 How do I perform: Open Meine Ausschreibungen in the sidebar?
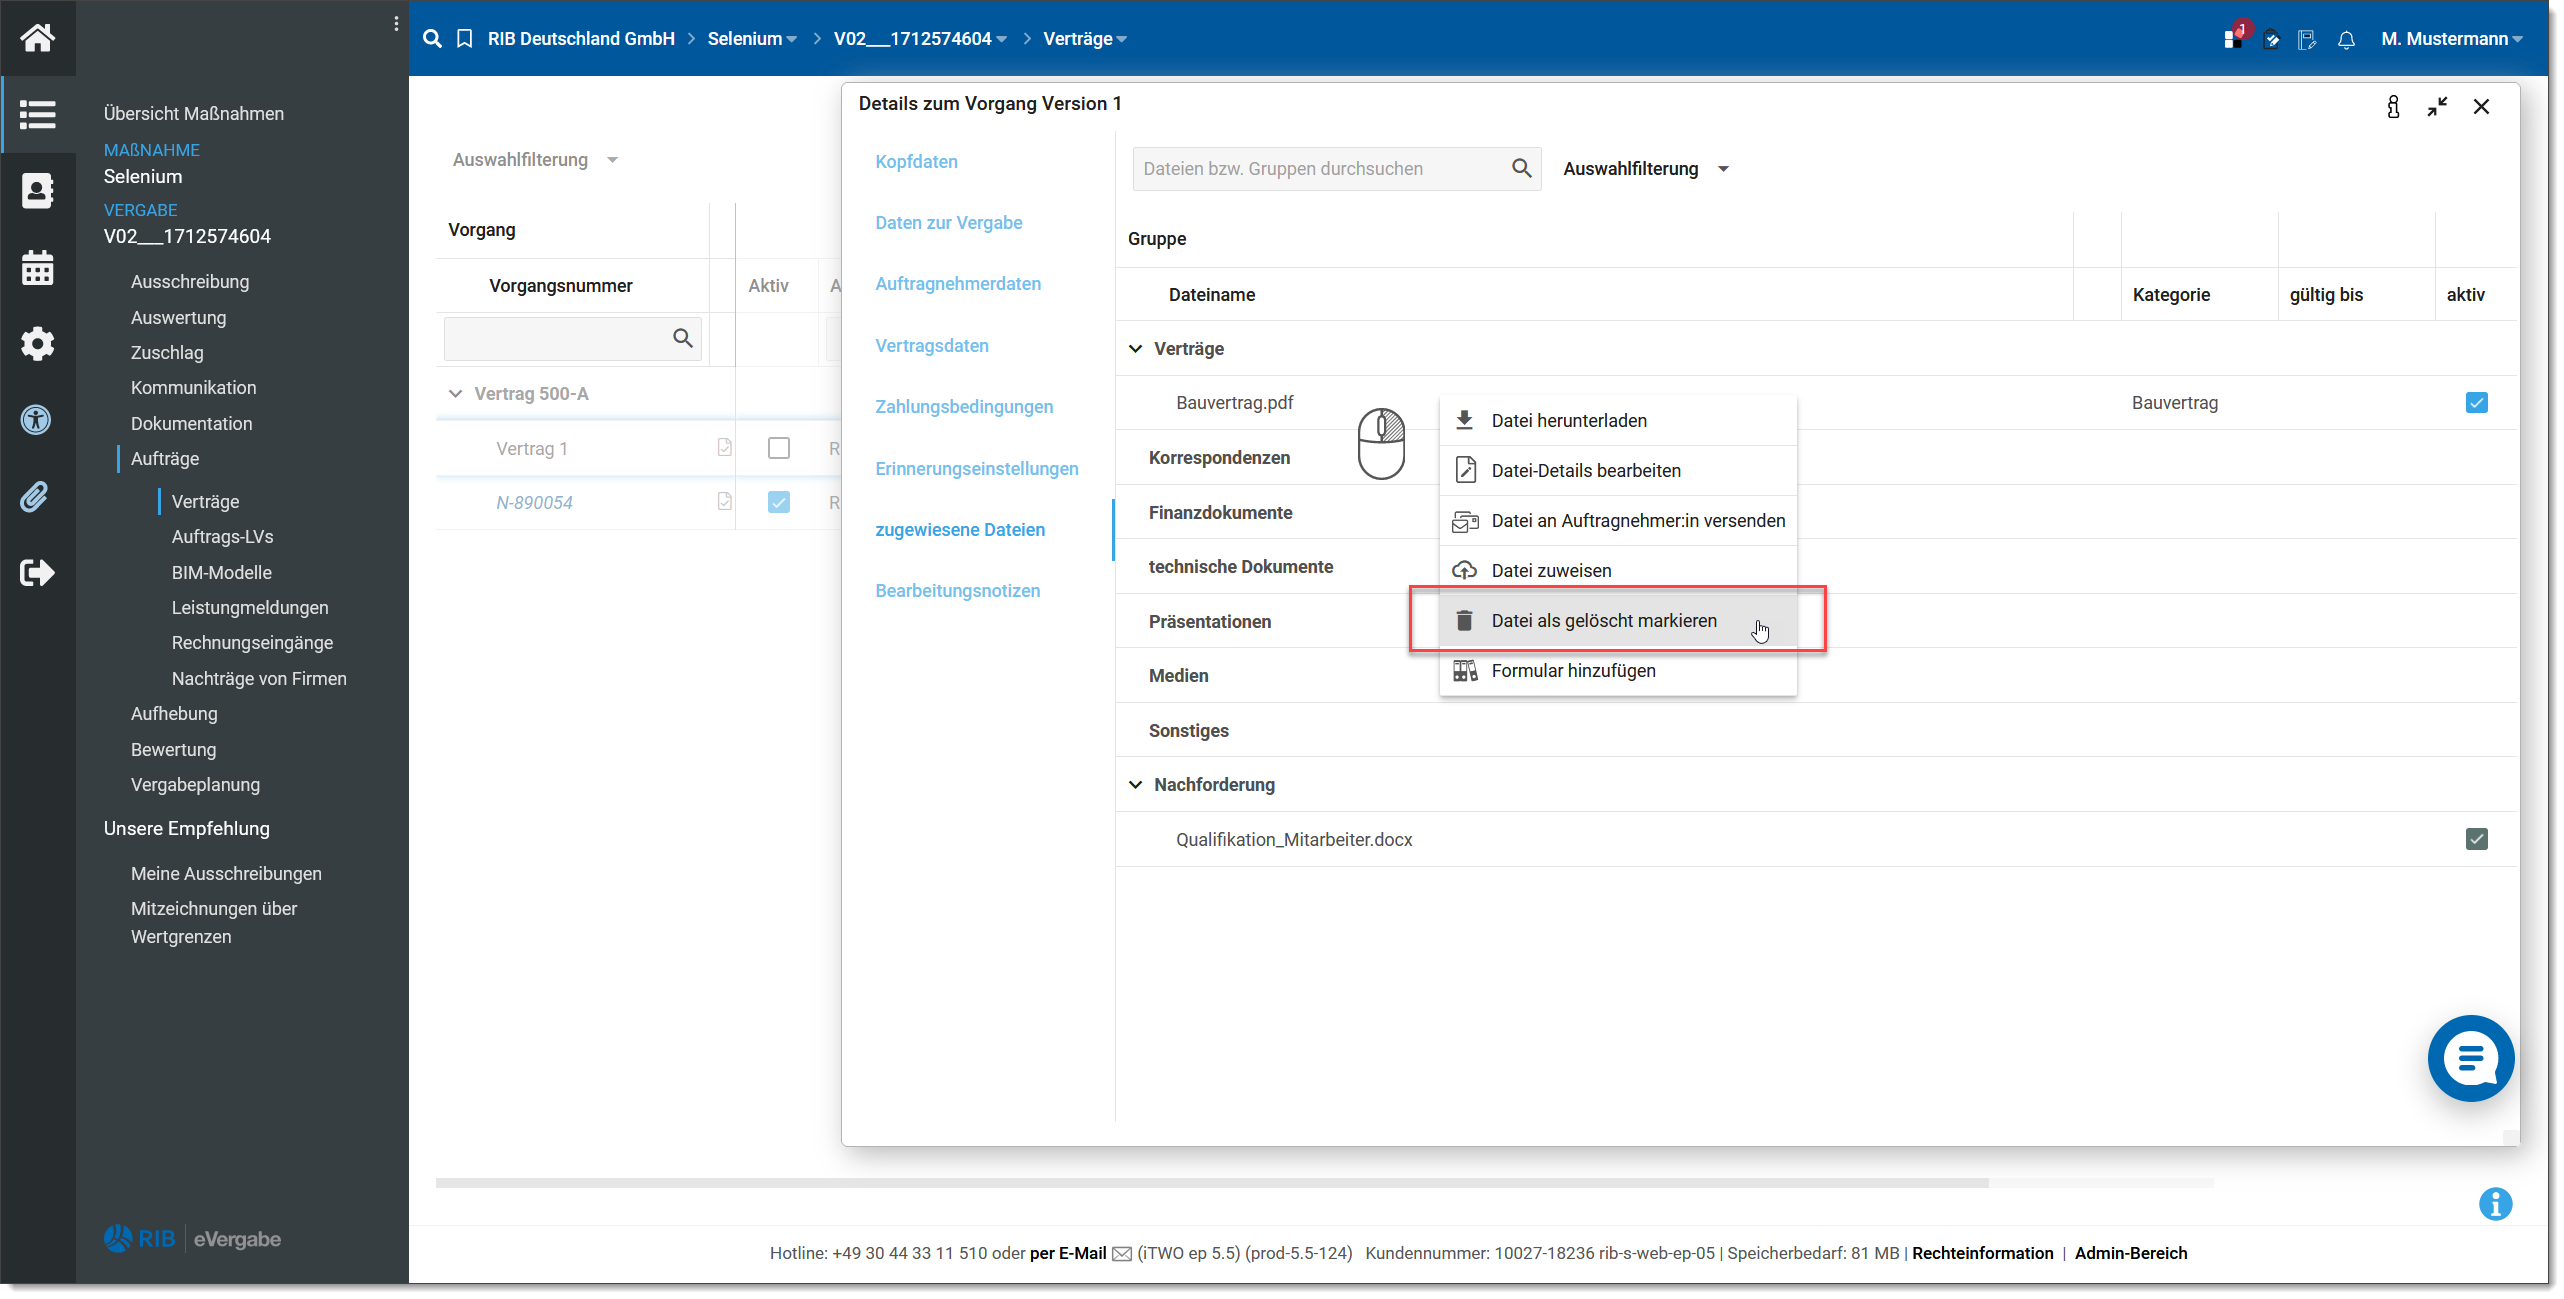226,873
